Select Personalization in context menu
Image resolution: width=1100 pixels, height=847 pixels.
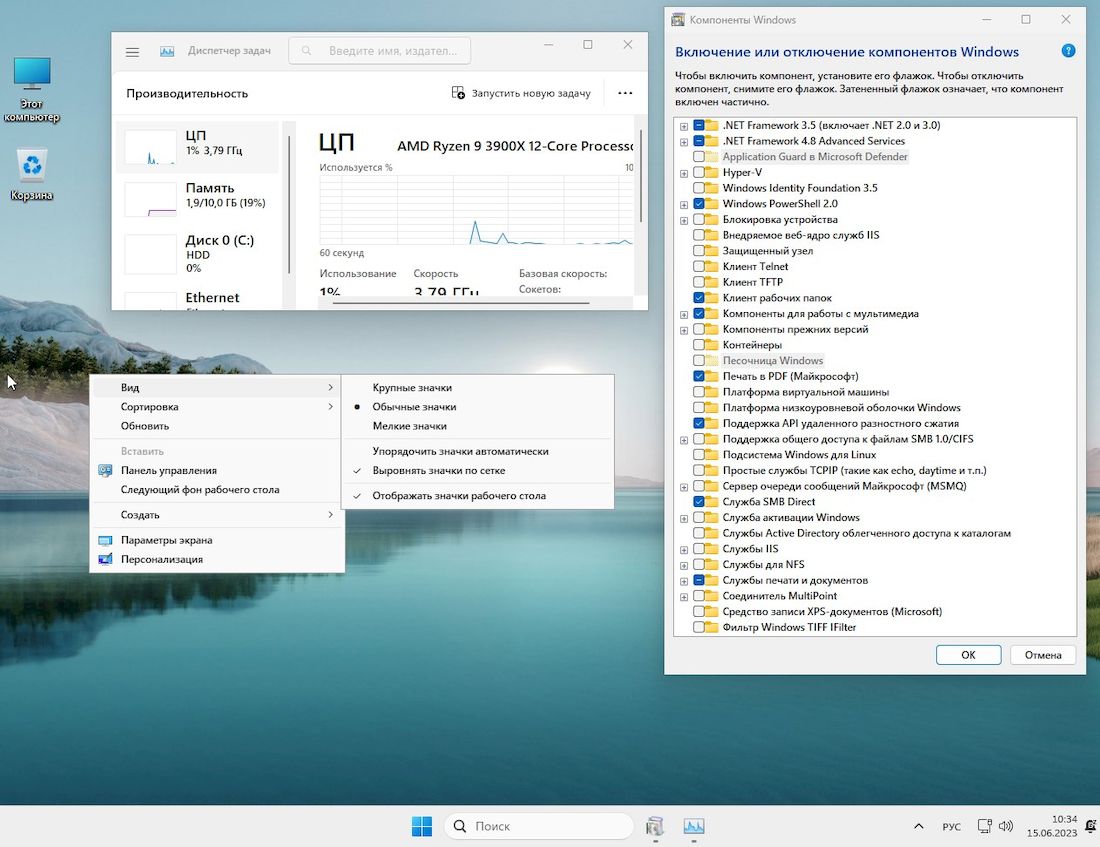(162, 559)
